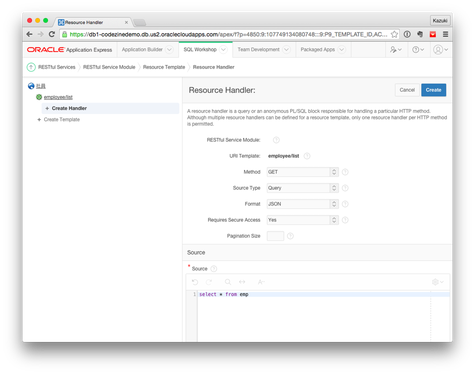Click the undo icon in code editor toolbar

(195, 282)
